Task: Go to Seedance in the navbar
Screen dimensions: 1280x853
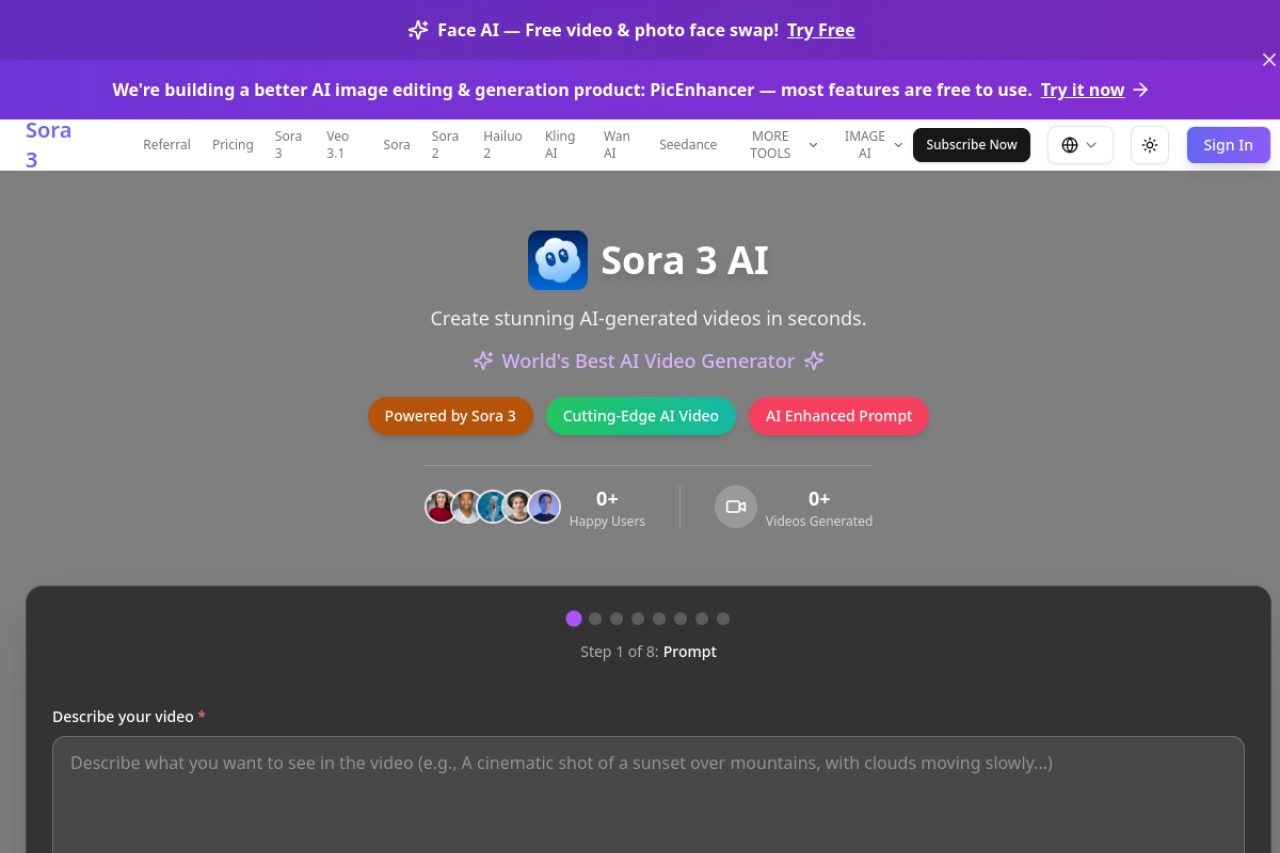Action: pyautogui.click(x=688, y=145)
